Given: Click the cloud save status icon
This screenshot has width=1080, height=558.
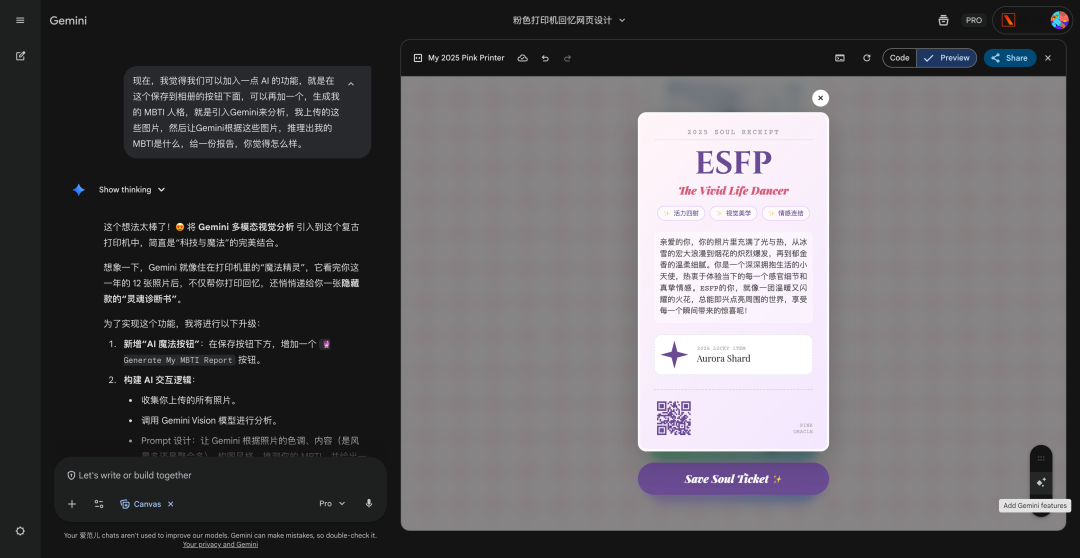Looking at the screenshot, I should pos(523,58).
